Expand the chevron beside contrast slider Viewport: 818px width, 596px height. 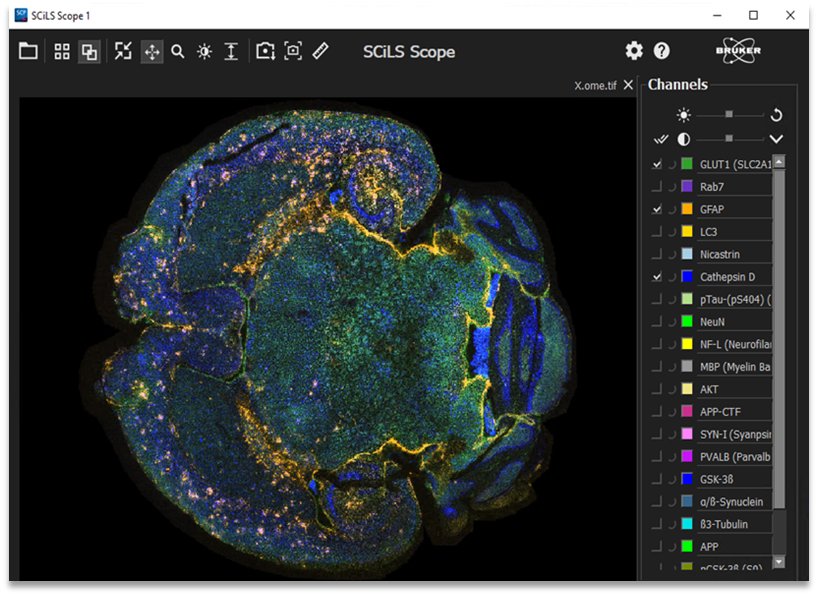(776, 139)
